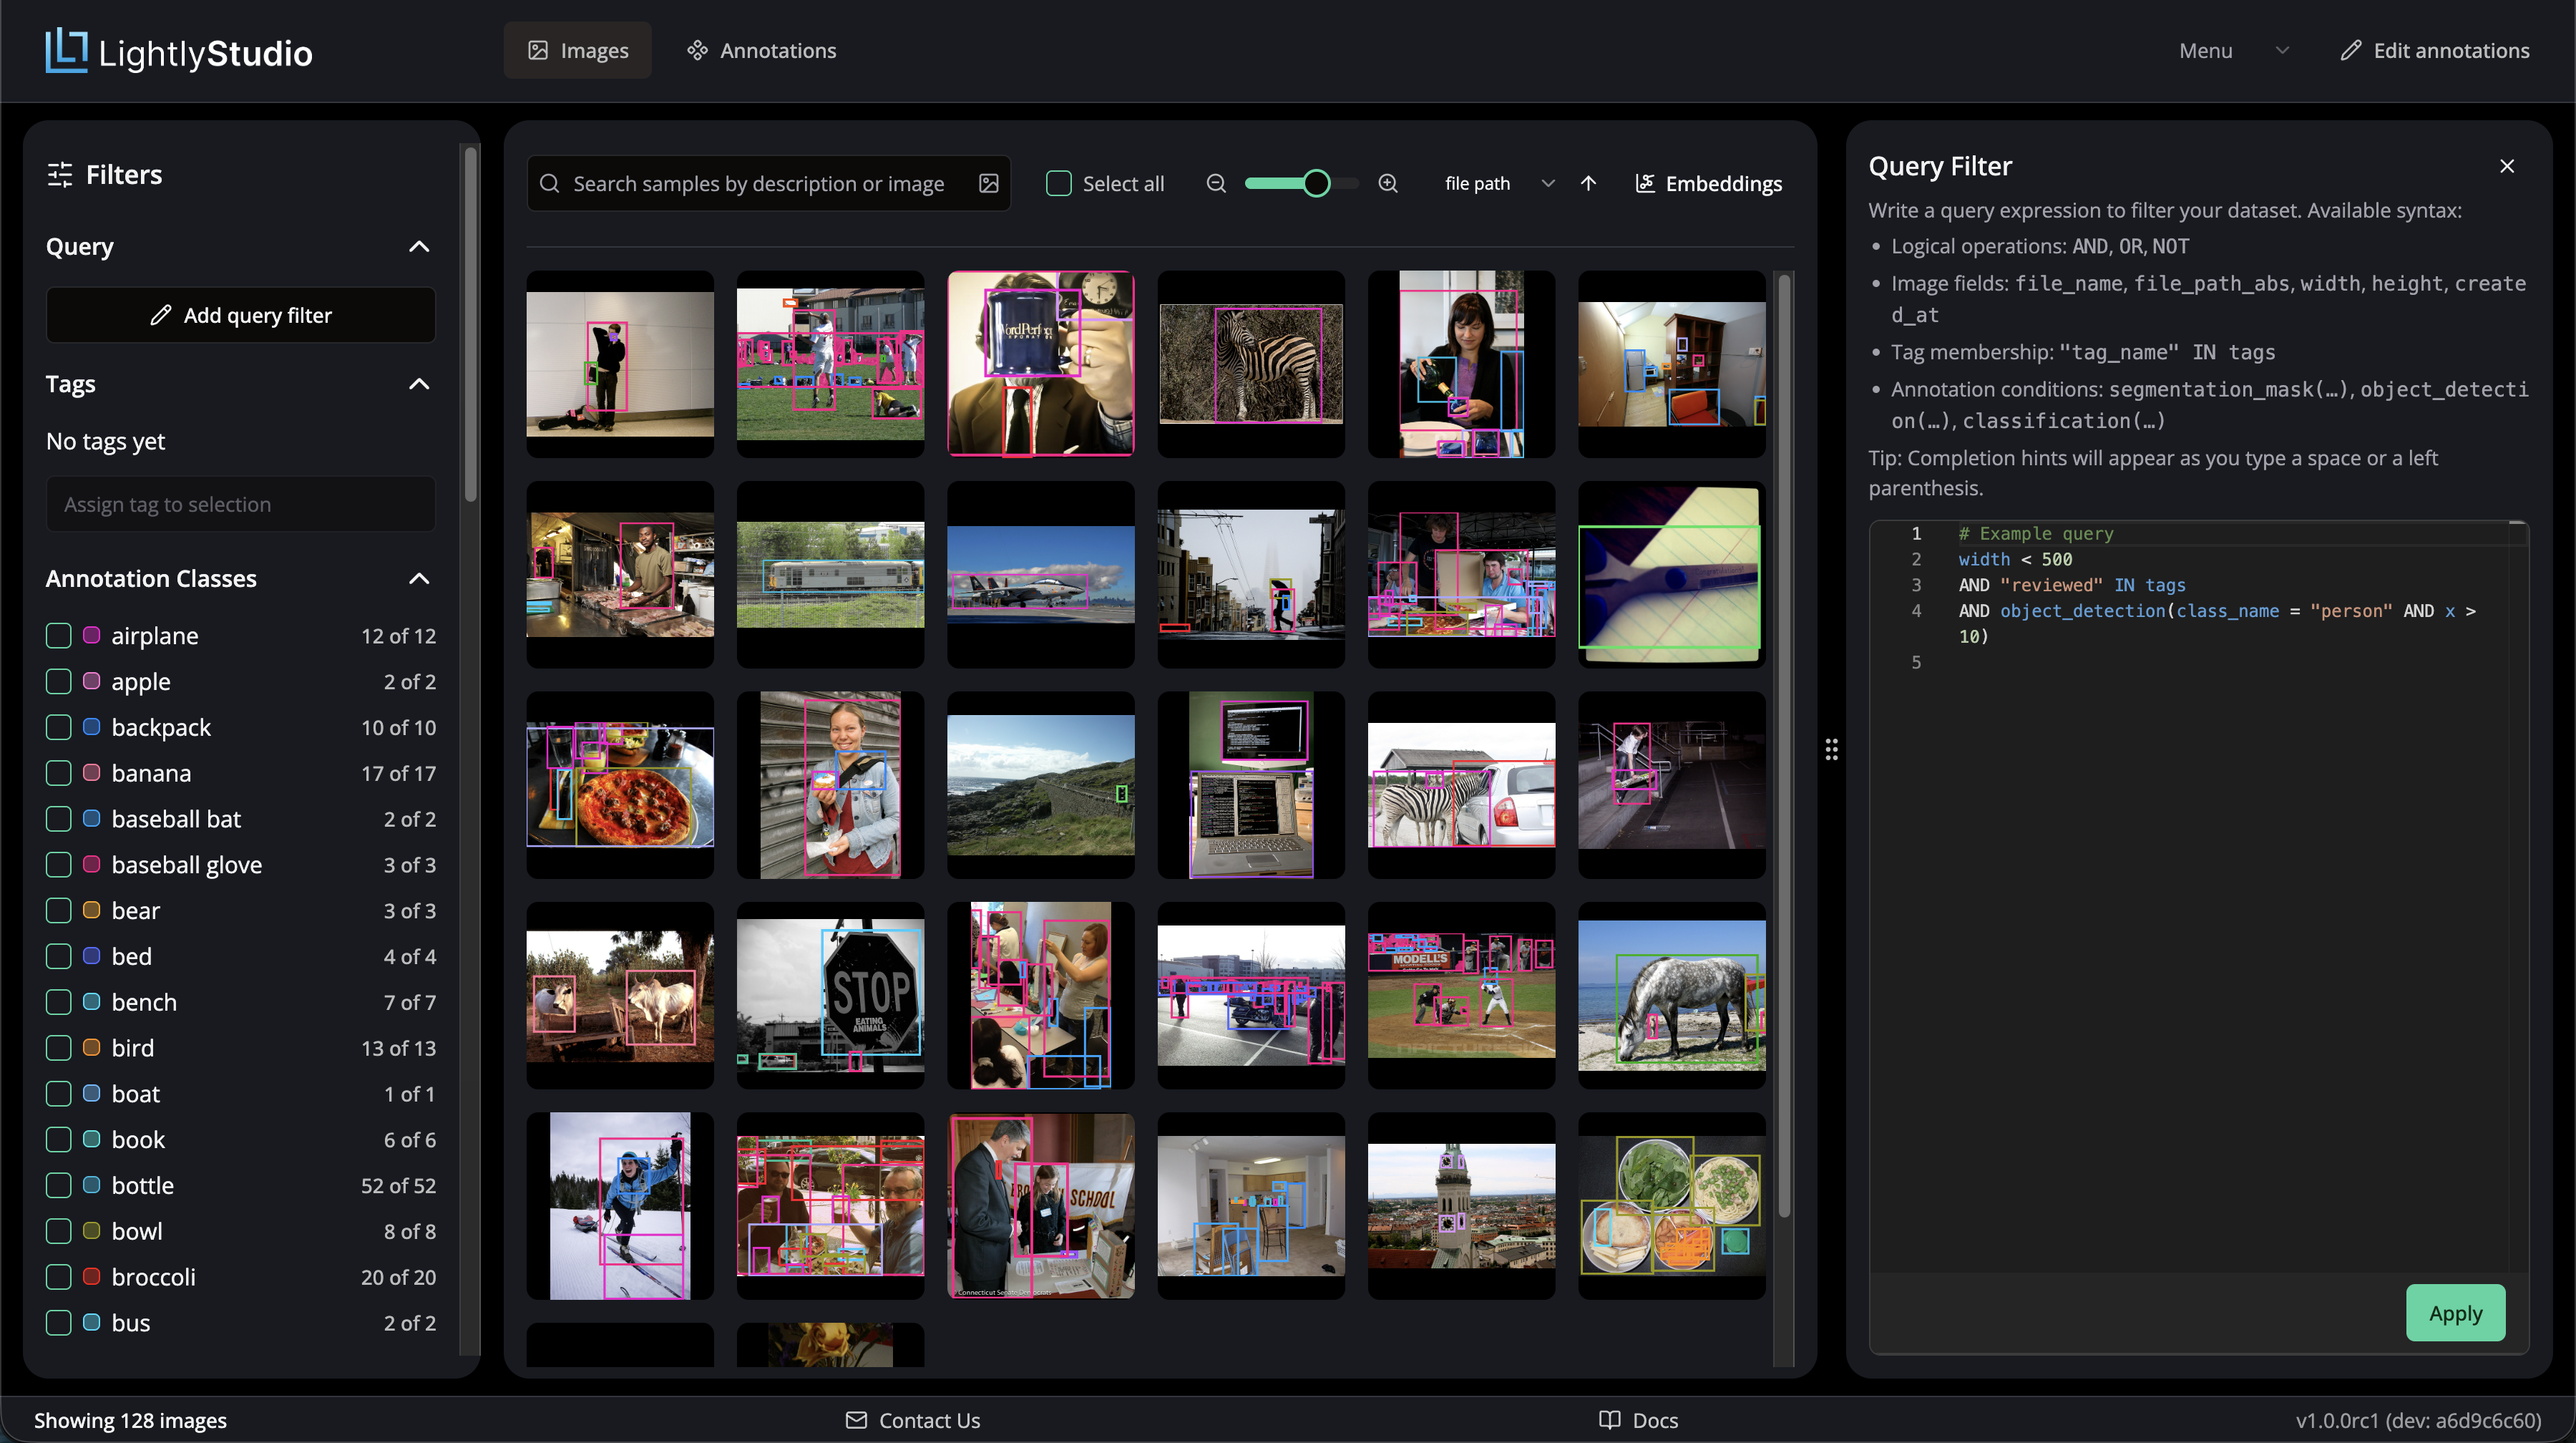Toggle the Select all checkbox
The height and width of the screenshot is (1443, 2576).
point(1058,183)
